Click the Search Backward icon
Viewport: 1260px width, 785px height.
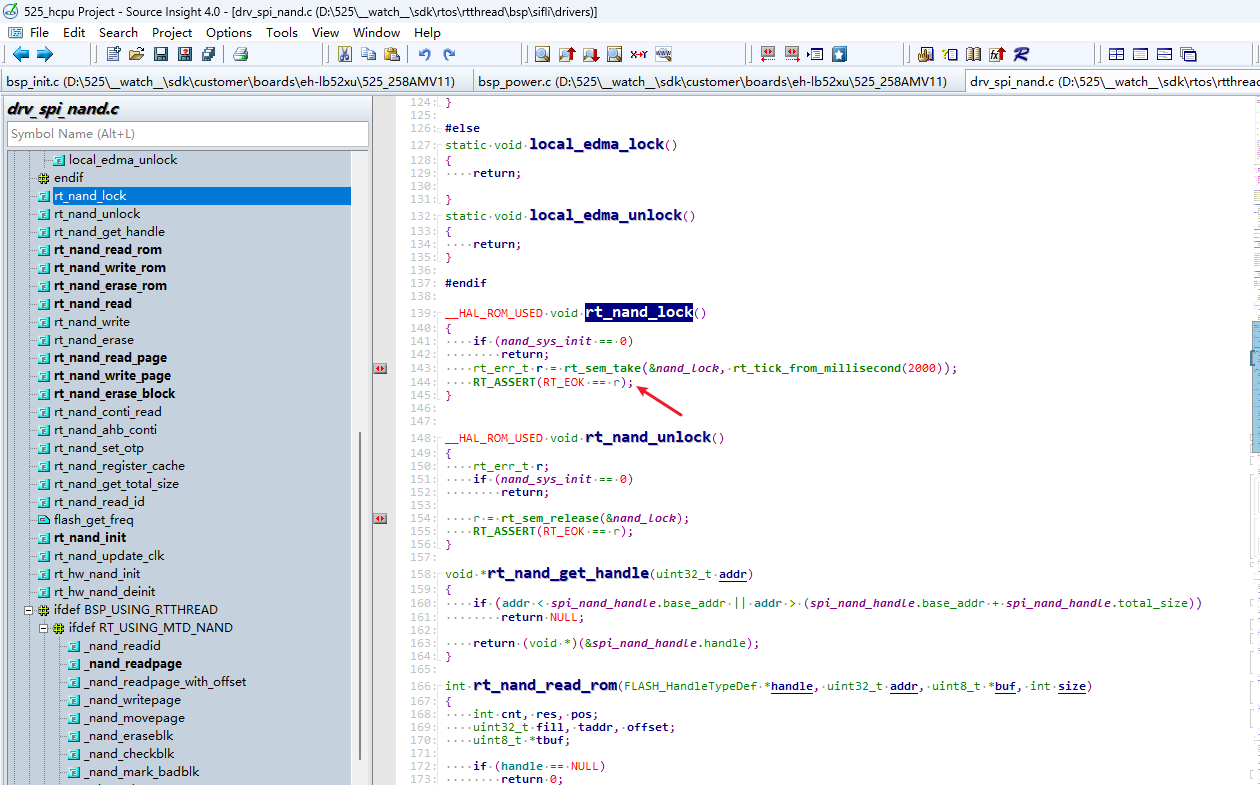(567, 54)
